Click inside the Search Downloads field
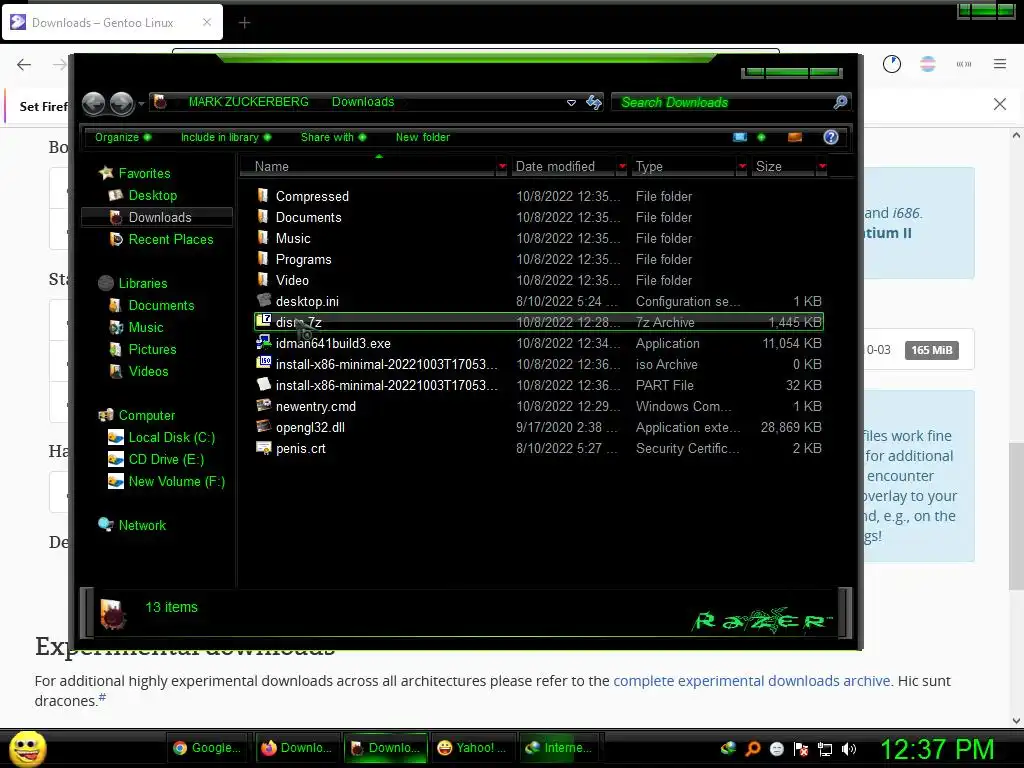The width and height of the screenshot is (1024, 768). coord(722,102)
